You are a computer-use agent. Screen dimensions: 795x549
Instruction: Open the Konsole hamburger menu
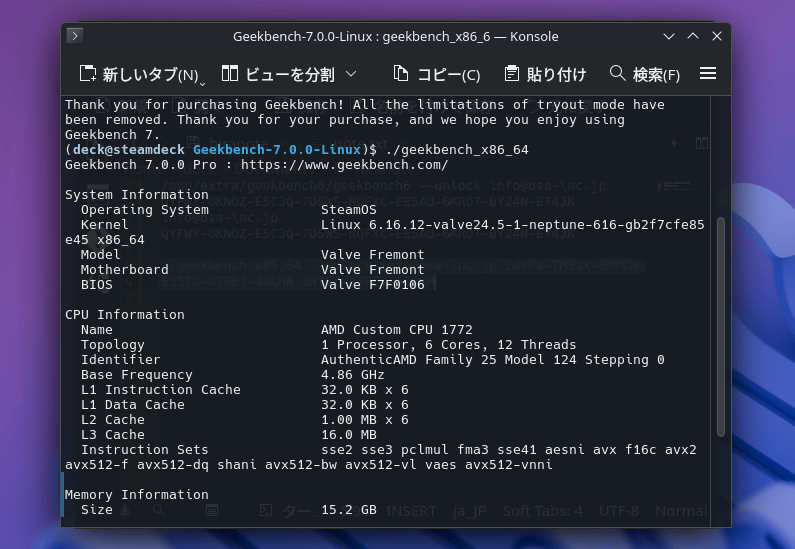(708, 74)
